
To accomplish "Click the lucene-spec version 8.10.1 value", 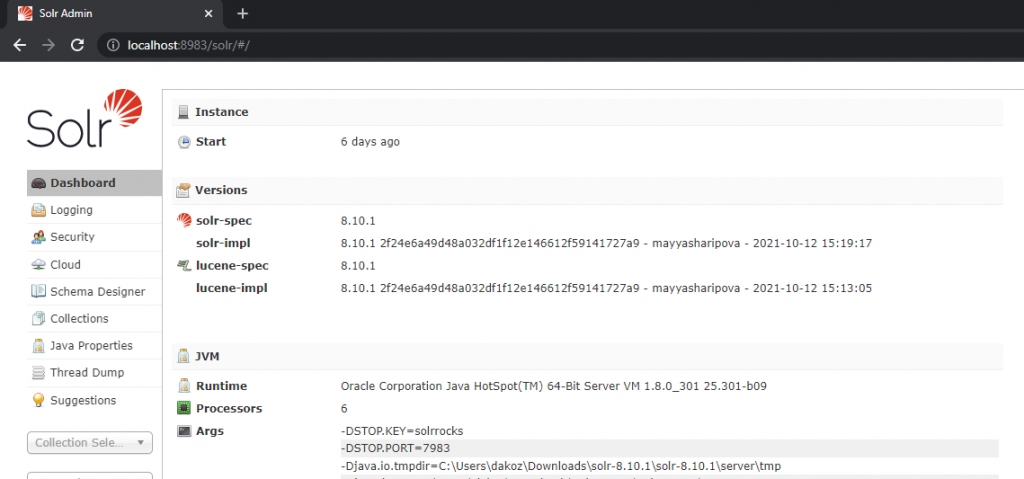I will pos(358,266).
